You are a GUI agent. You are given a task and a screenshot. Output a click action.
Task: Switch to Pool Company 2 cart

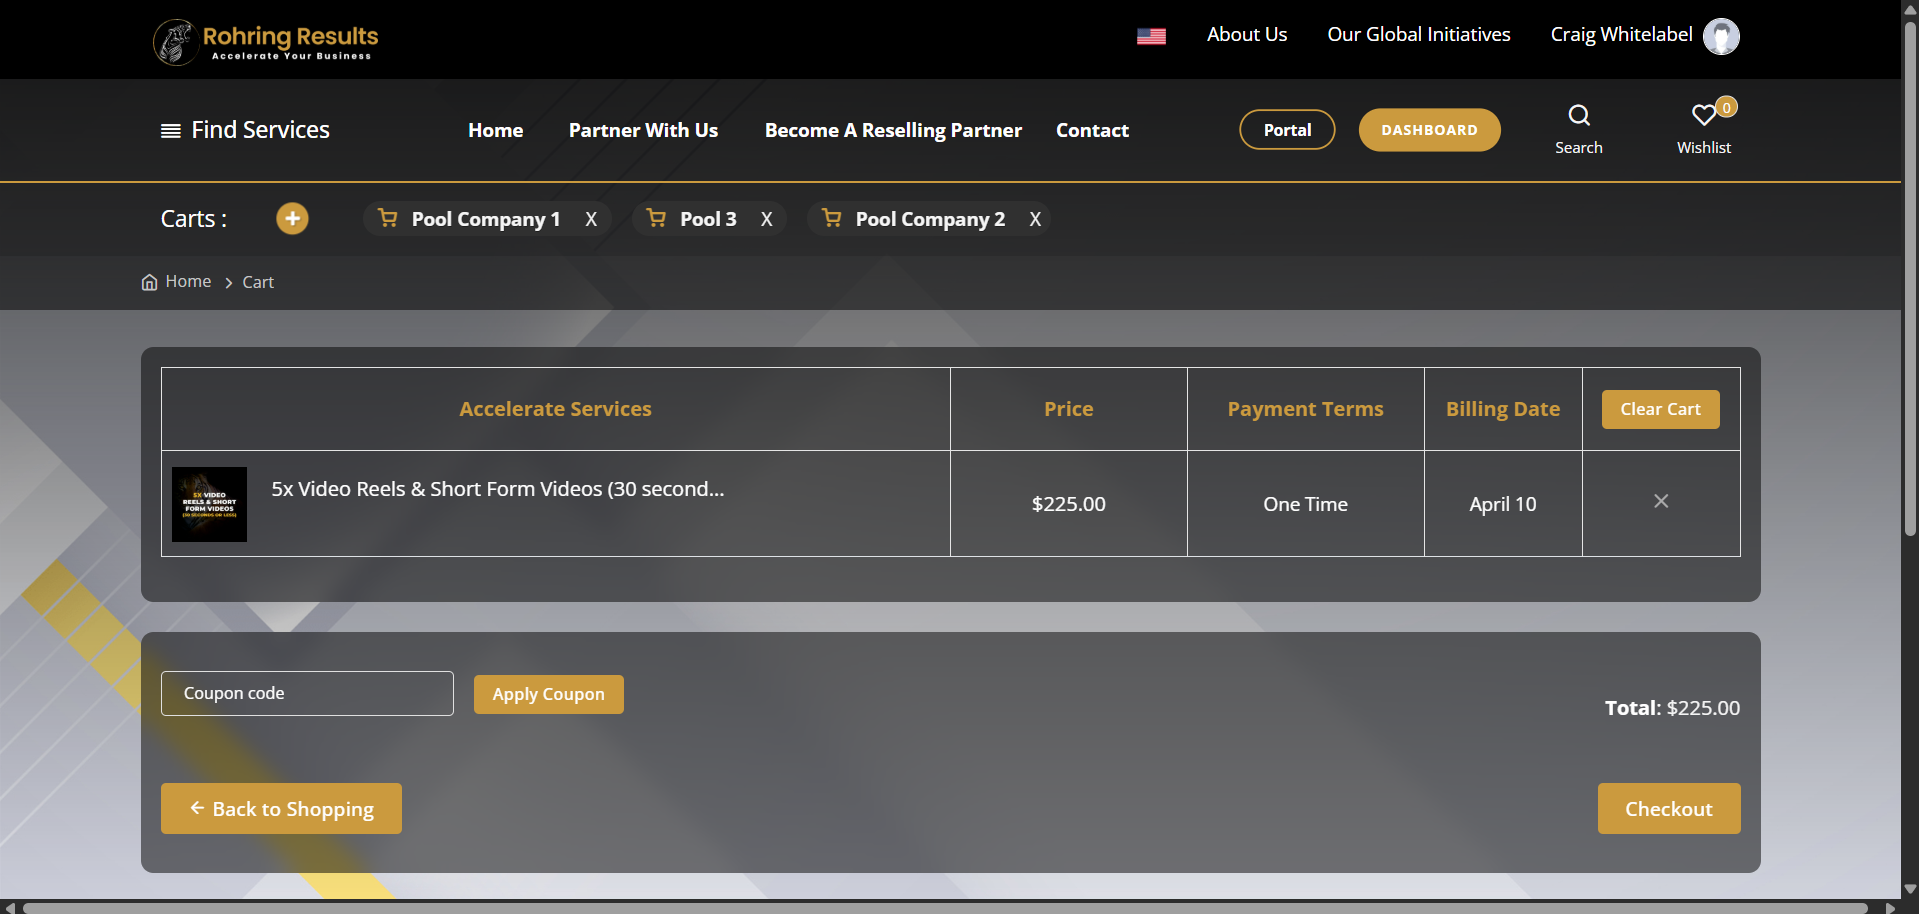(x=929, y=220)
